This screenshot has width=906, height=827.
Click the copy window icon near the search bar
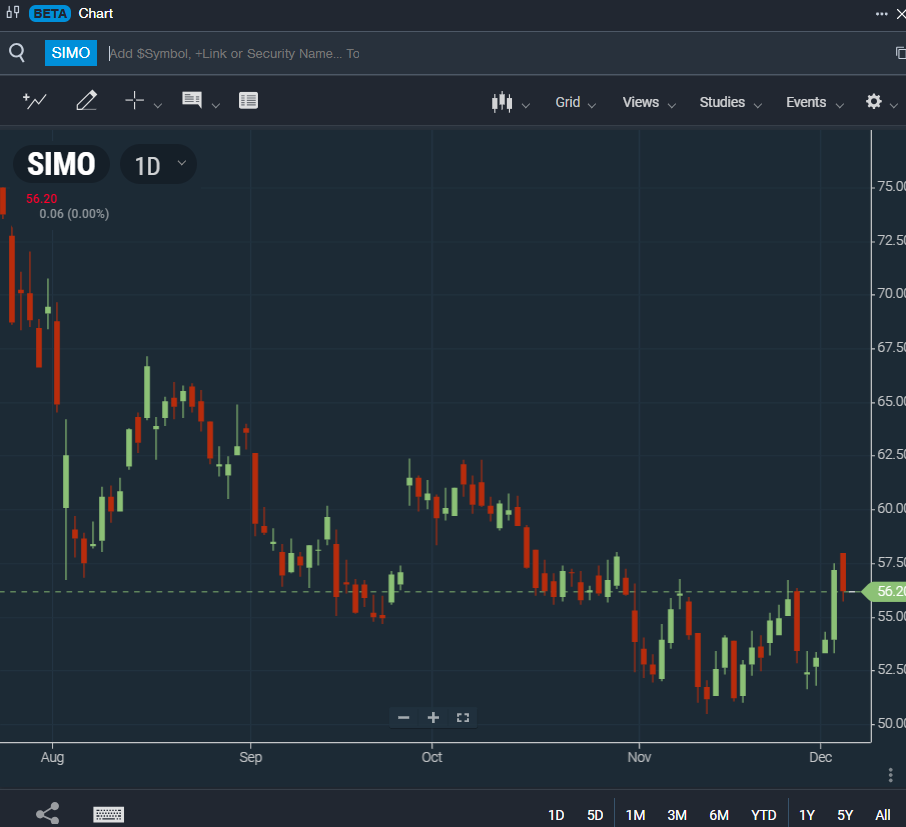click(900, 53)
